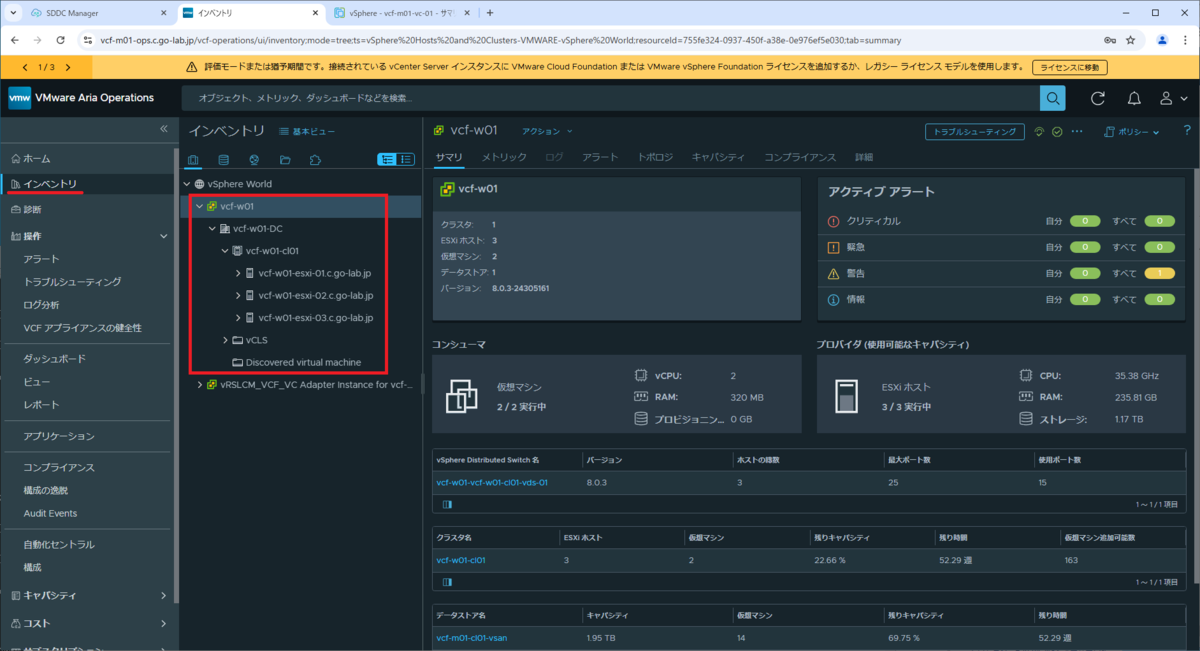Open the ポリシー dropdown
The image size is (1200, 651).
(x=1131, y=131)
